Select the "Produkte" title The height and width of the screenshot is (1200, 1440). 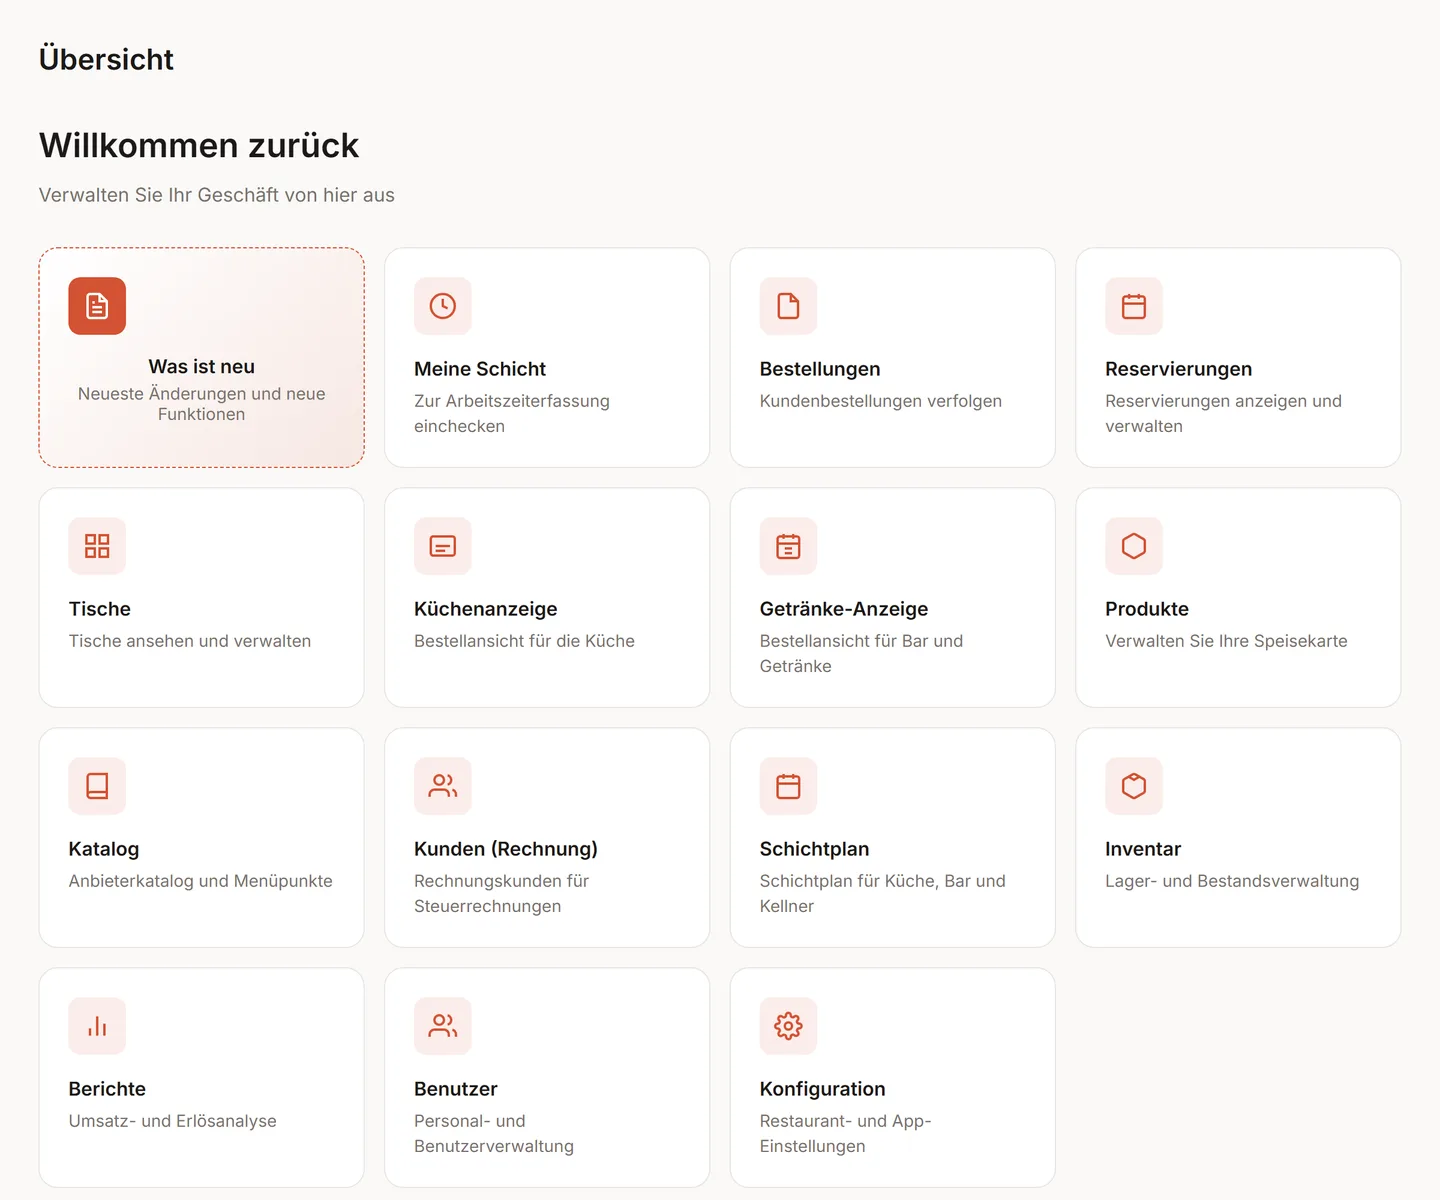click(x=1147, y=609)
